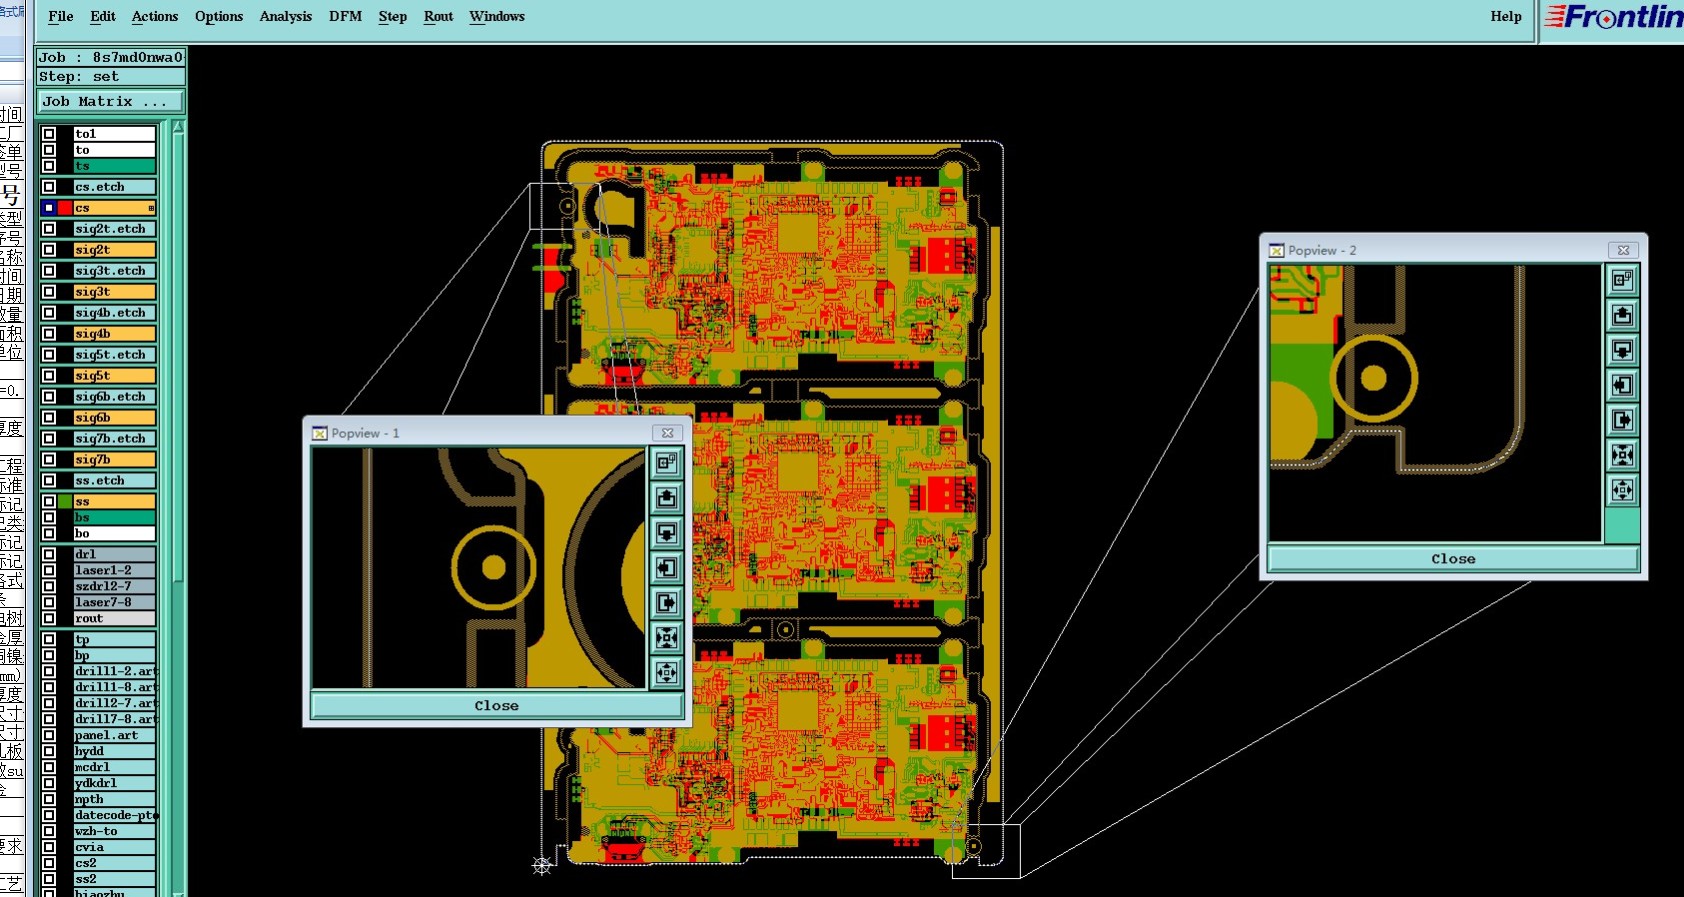
Task: Select layer name sig7b
Action: point(114,460)
